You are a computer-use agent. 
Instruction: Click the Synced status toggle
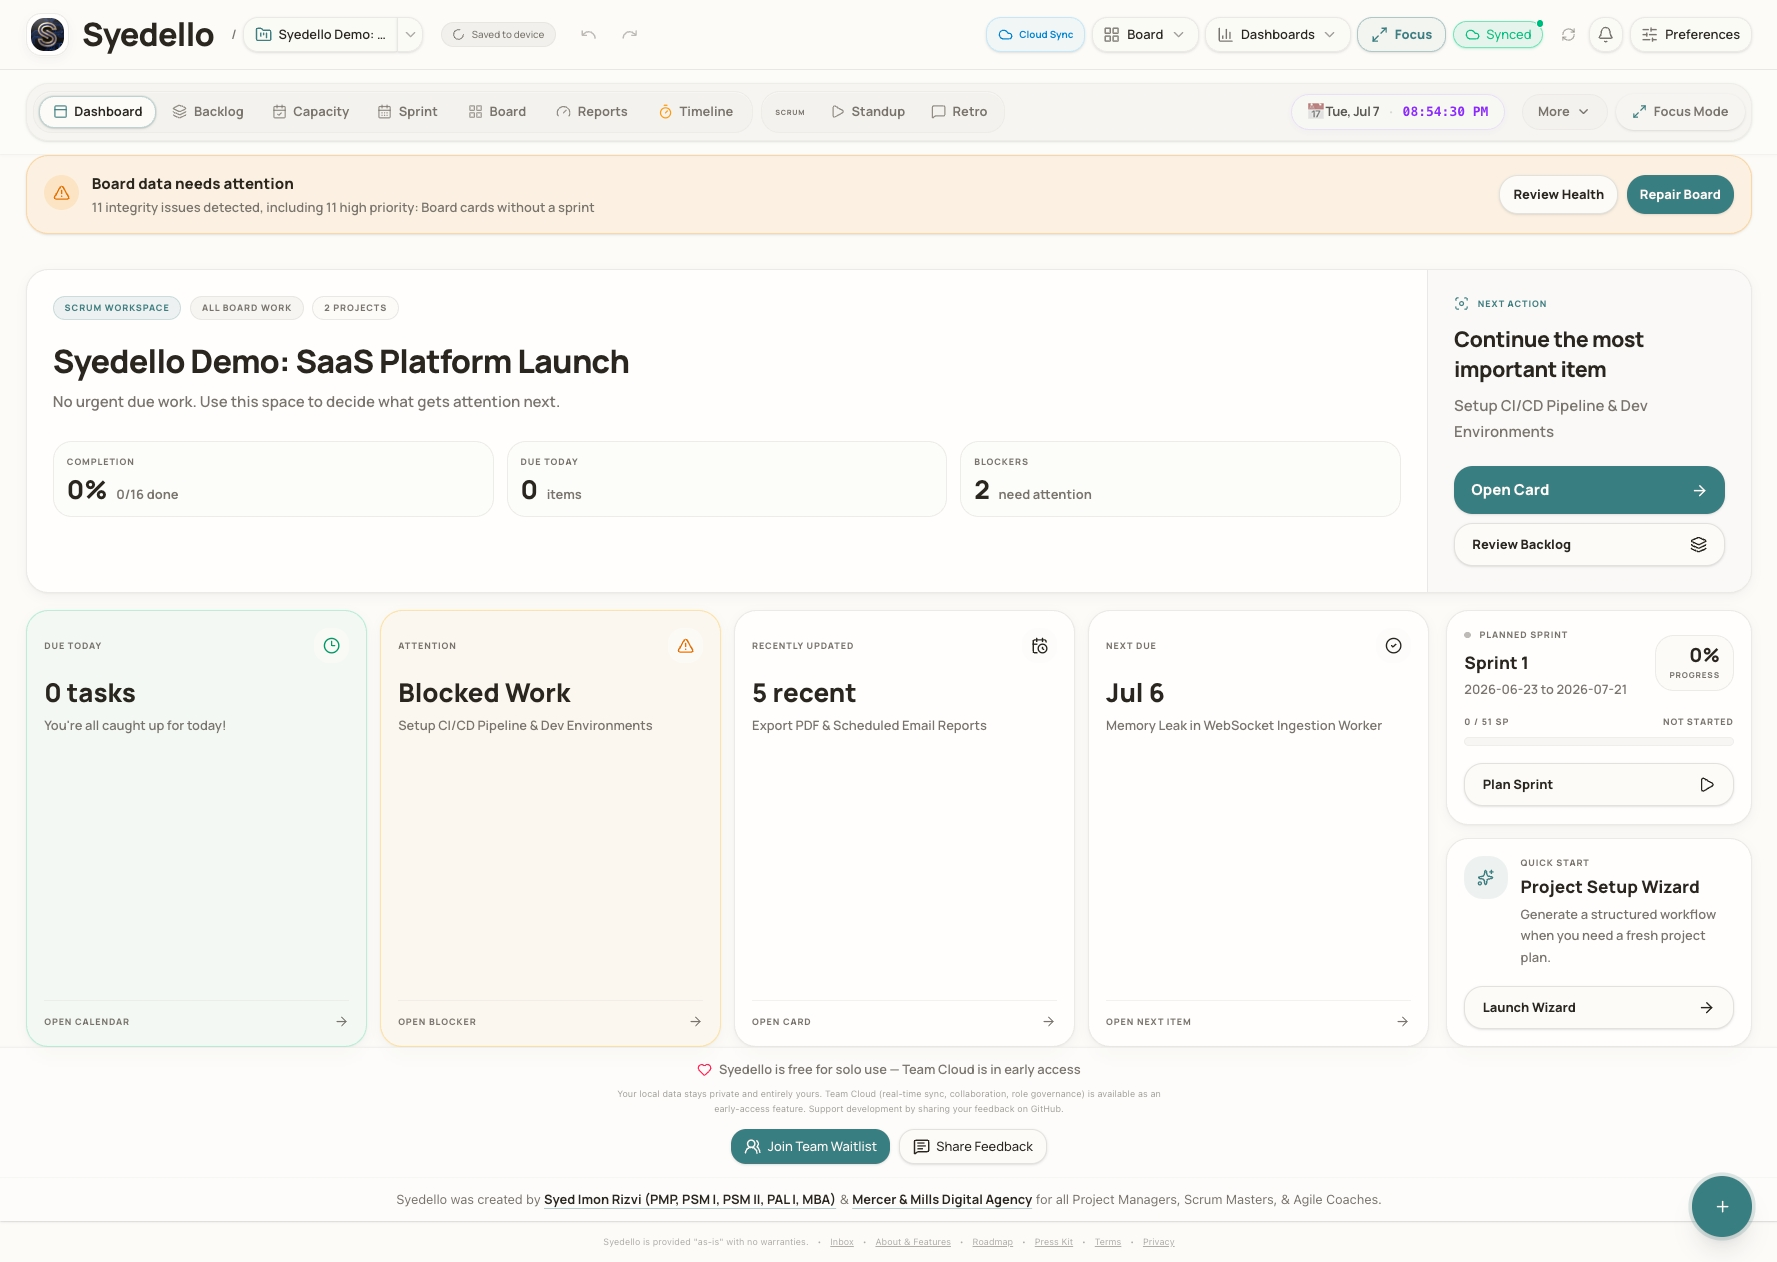point(1498,34)
